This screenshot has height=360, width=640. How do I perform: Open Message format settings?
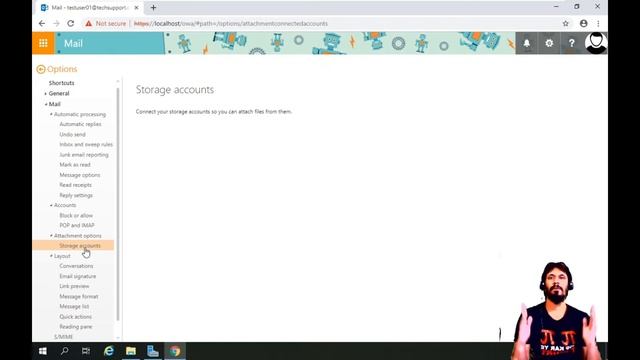coord(79,296)
